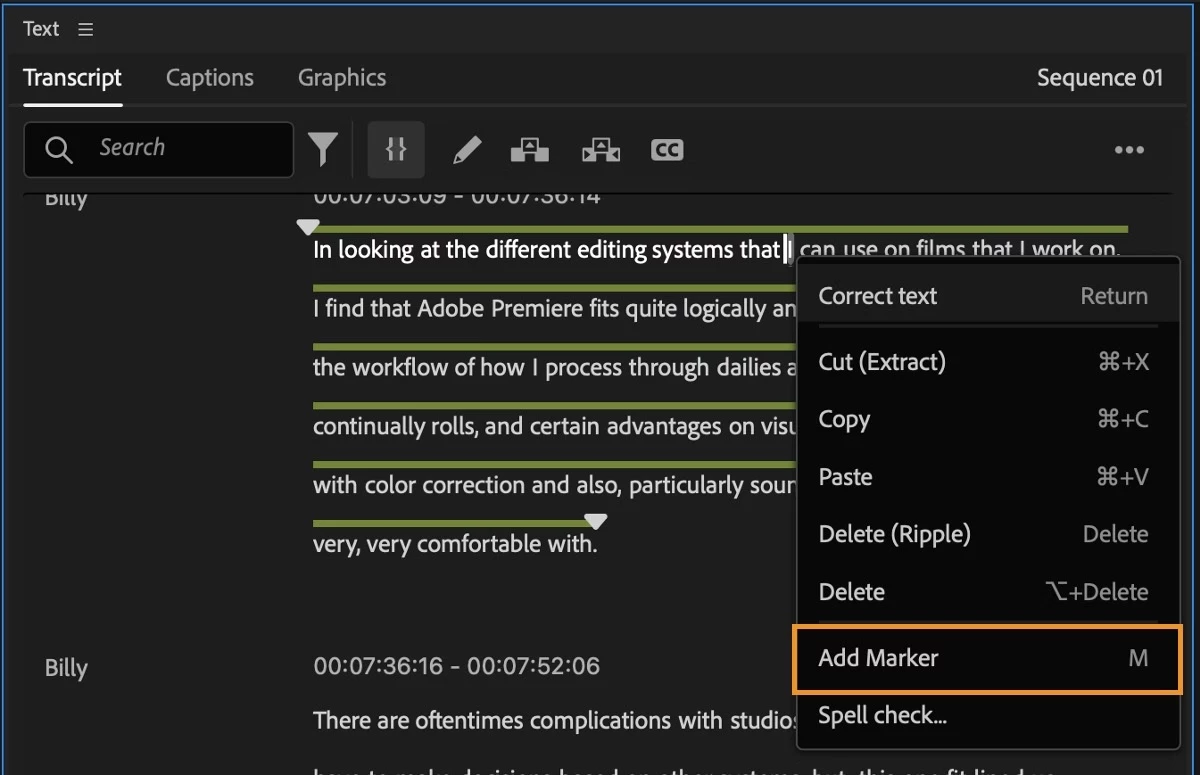Viewport: 1200px width, 775px height.
Task: Click the line starting "with color correction"
Action: (555, 486)
